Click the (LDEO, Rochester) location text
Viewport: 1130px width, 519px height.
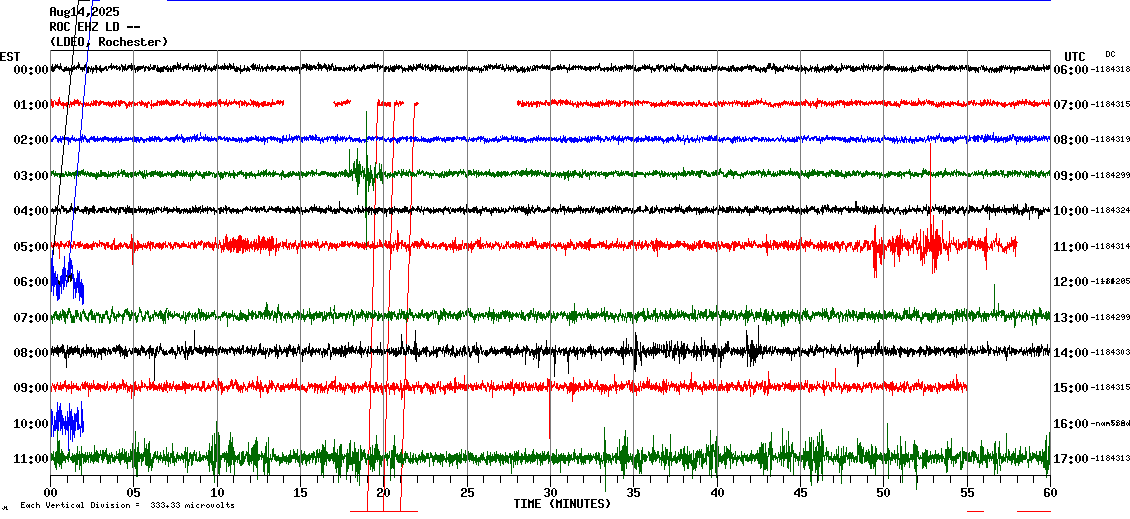[x=109, y=41]
